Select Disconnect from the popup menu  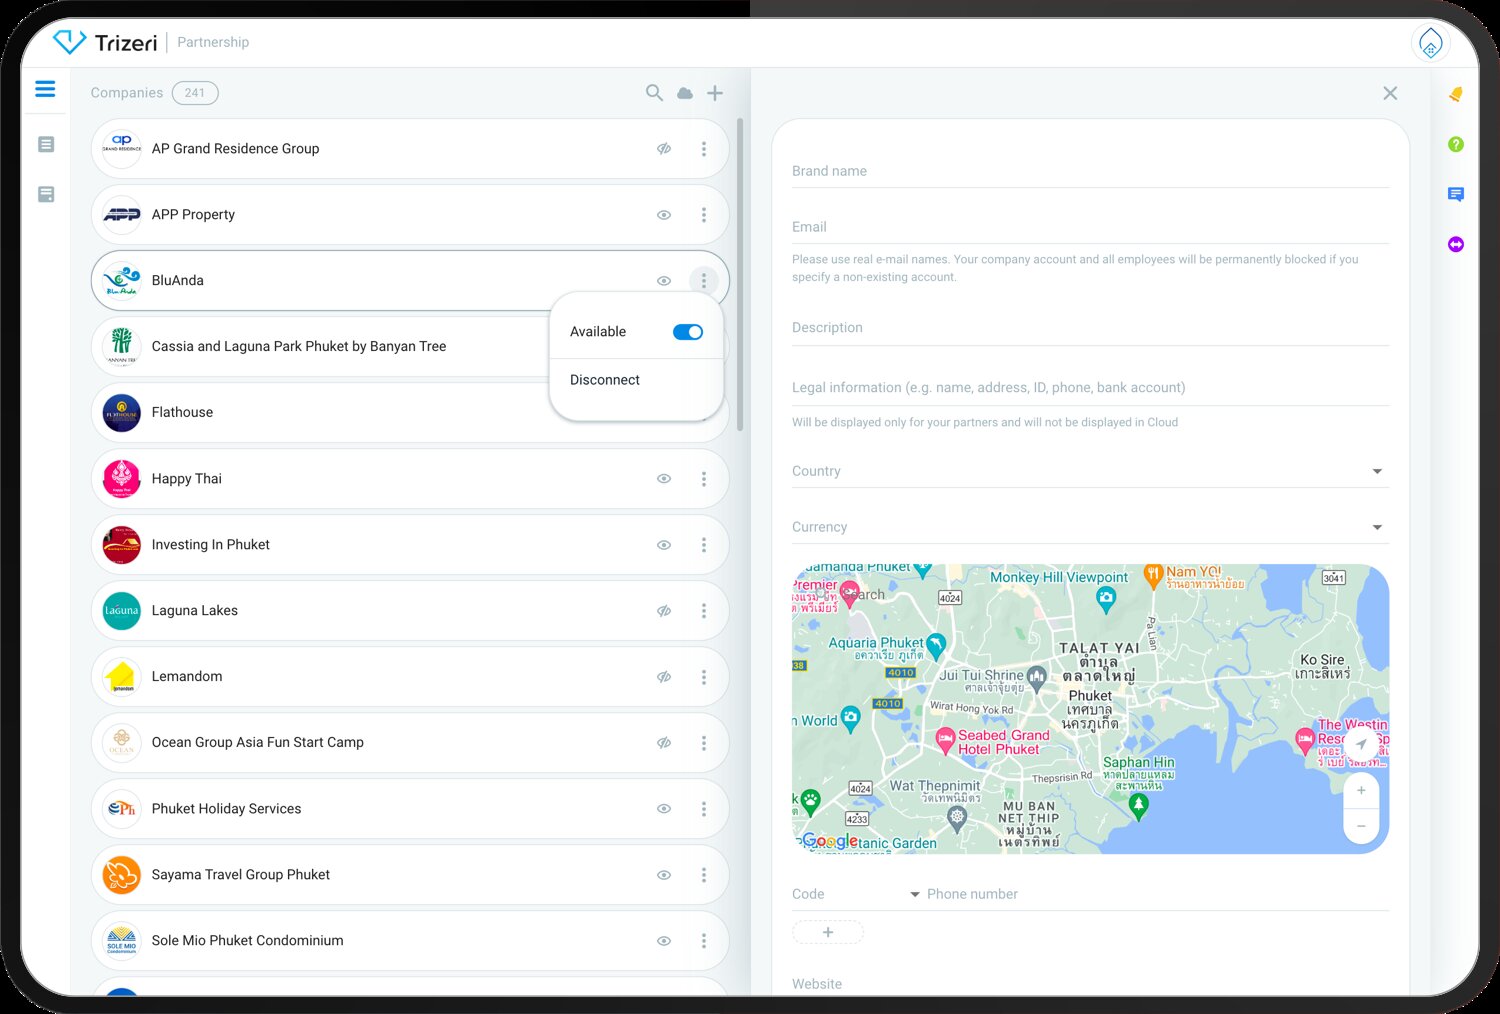605,380
